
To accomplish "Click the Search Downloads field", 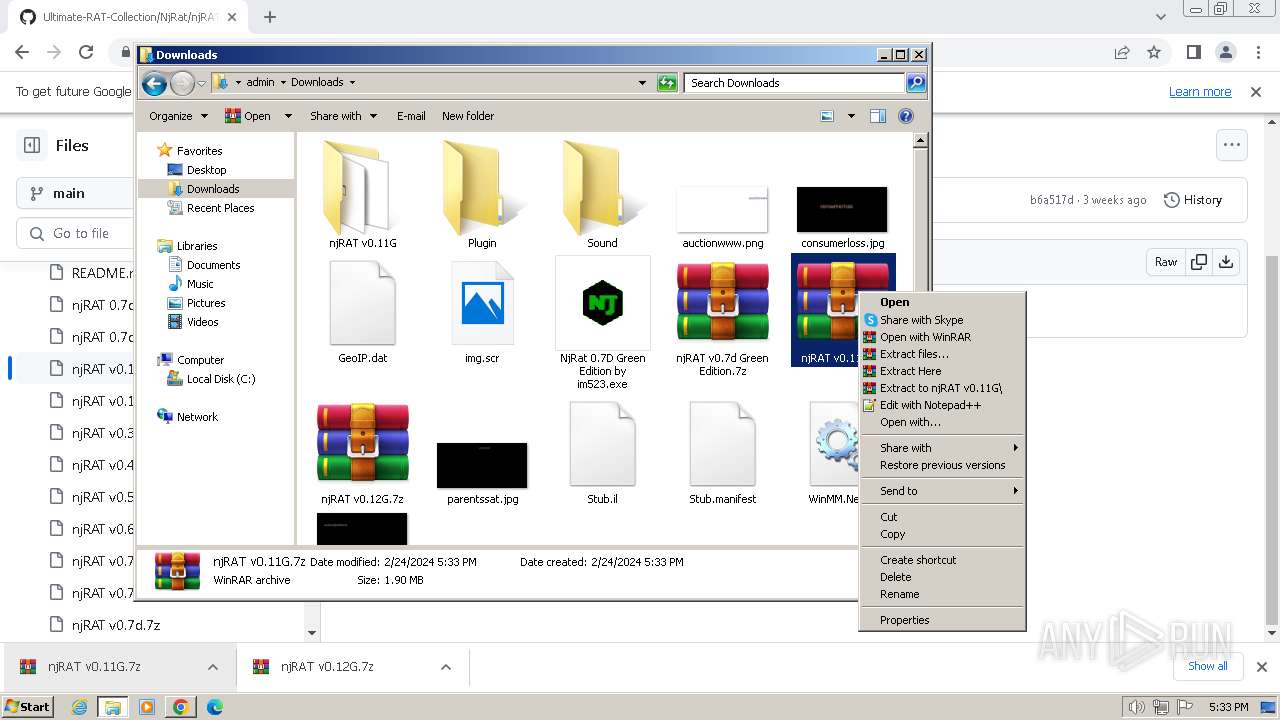I will coord(795,83).
